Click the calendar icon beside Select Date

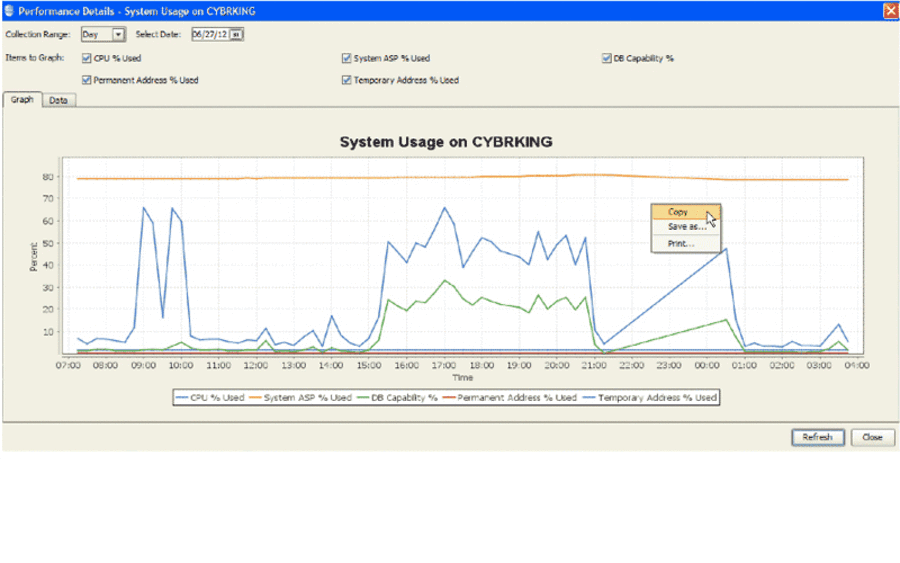[x=236, y=34]
